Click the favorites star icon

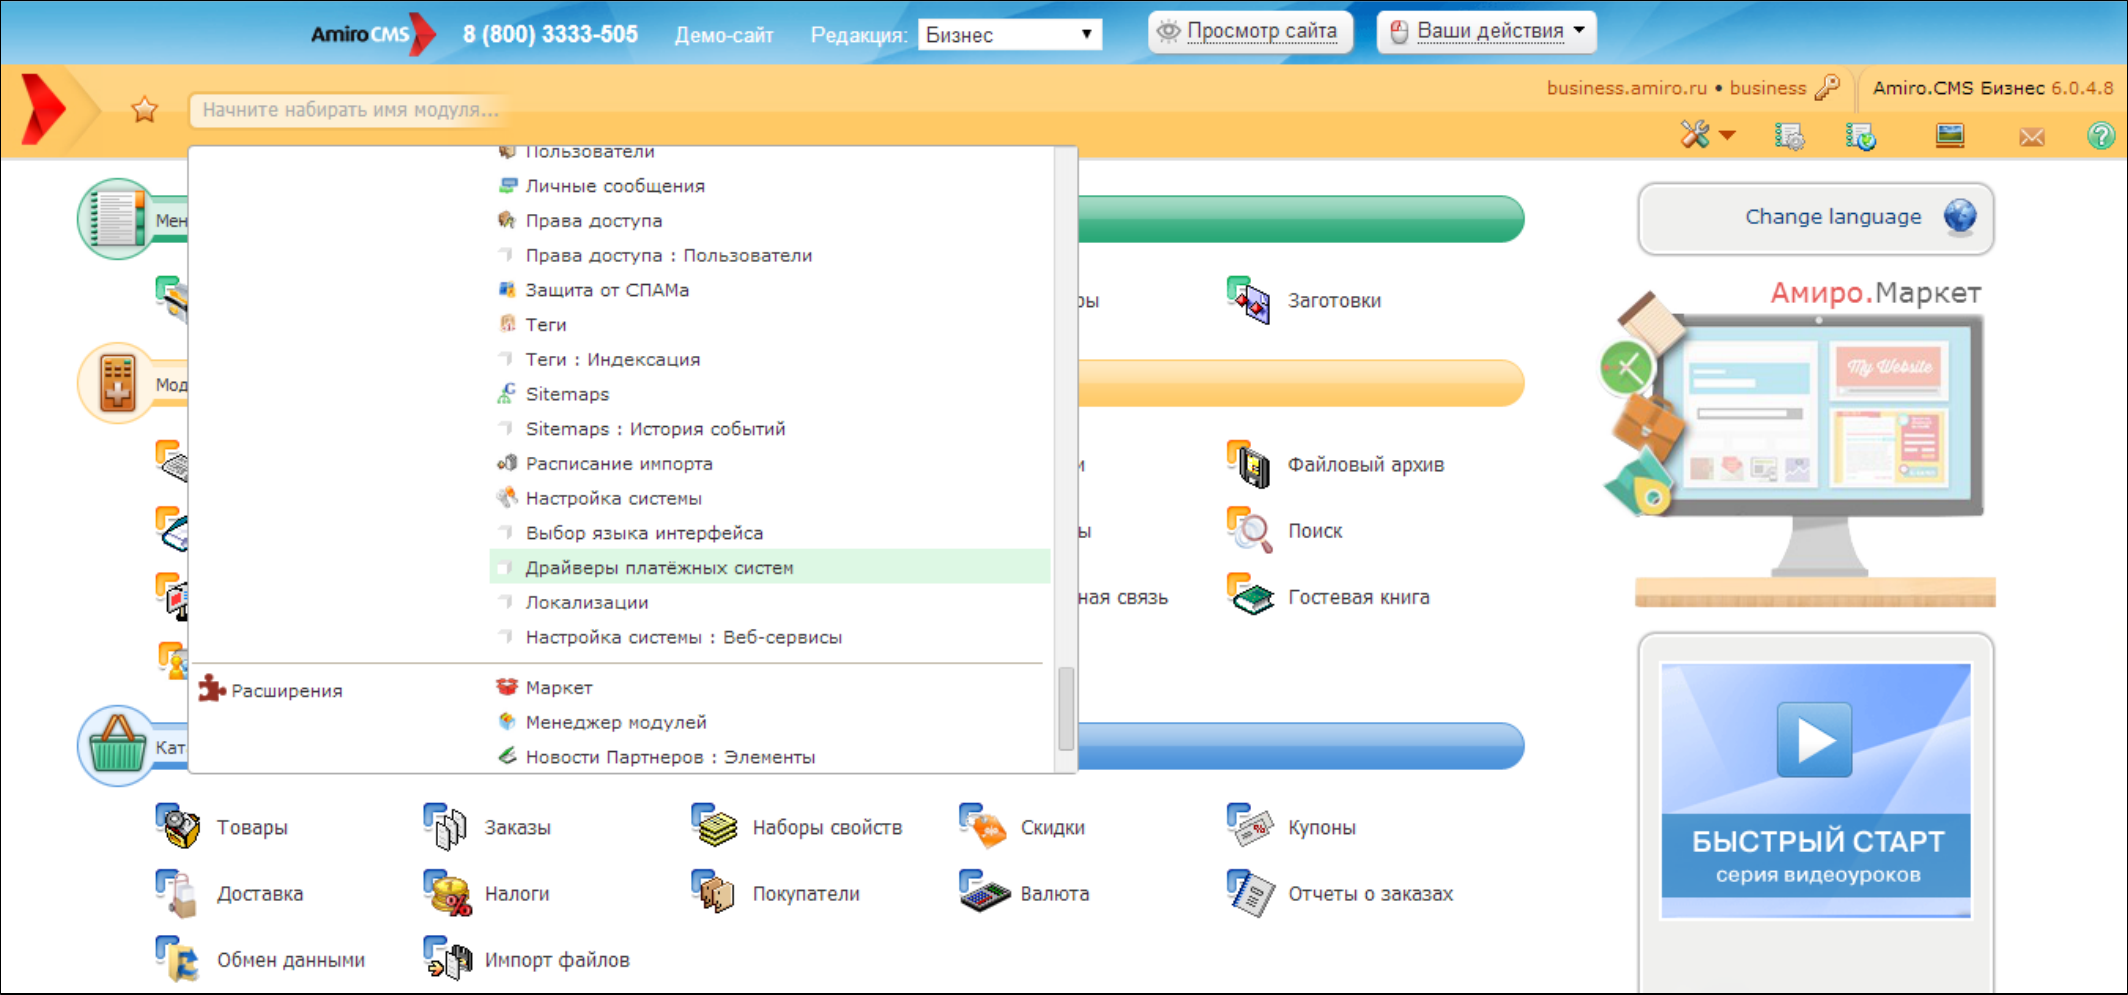(145, 109)
